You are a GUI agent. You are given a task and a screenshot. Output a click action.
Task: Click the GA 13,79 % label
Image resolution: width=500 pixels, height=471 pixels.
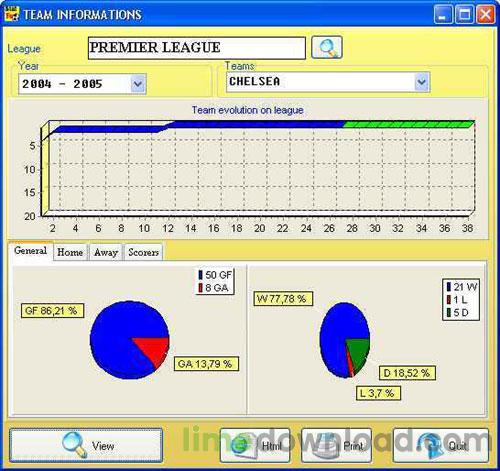206,364
